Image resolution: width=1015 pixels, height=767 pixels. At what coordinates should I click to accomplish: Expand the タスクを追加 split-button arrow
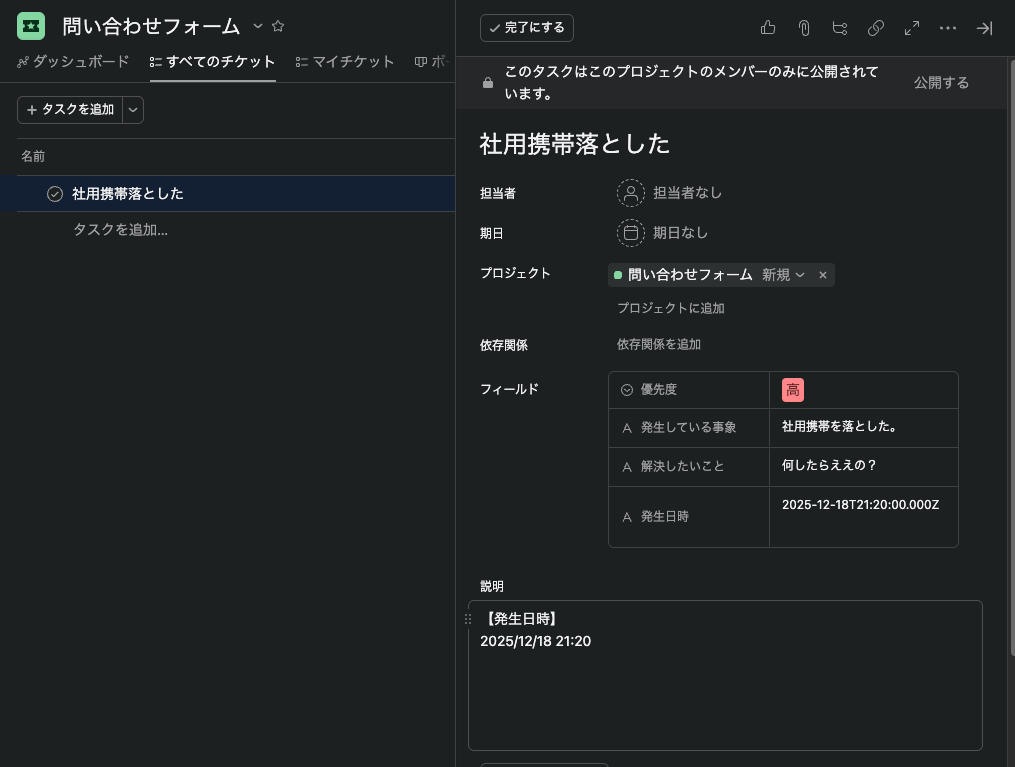(133, 110)
